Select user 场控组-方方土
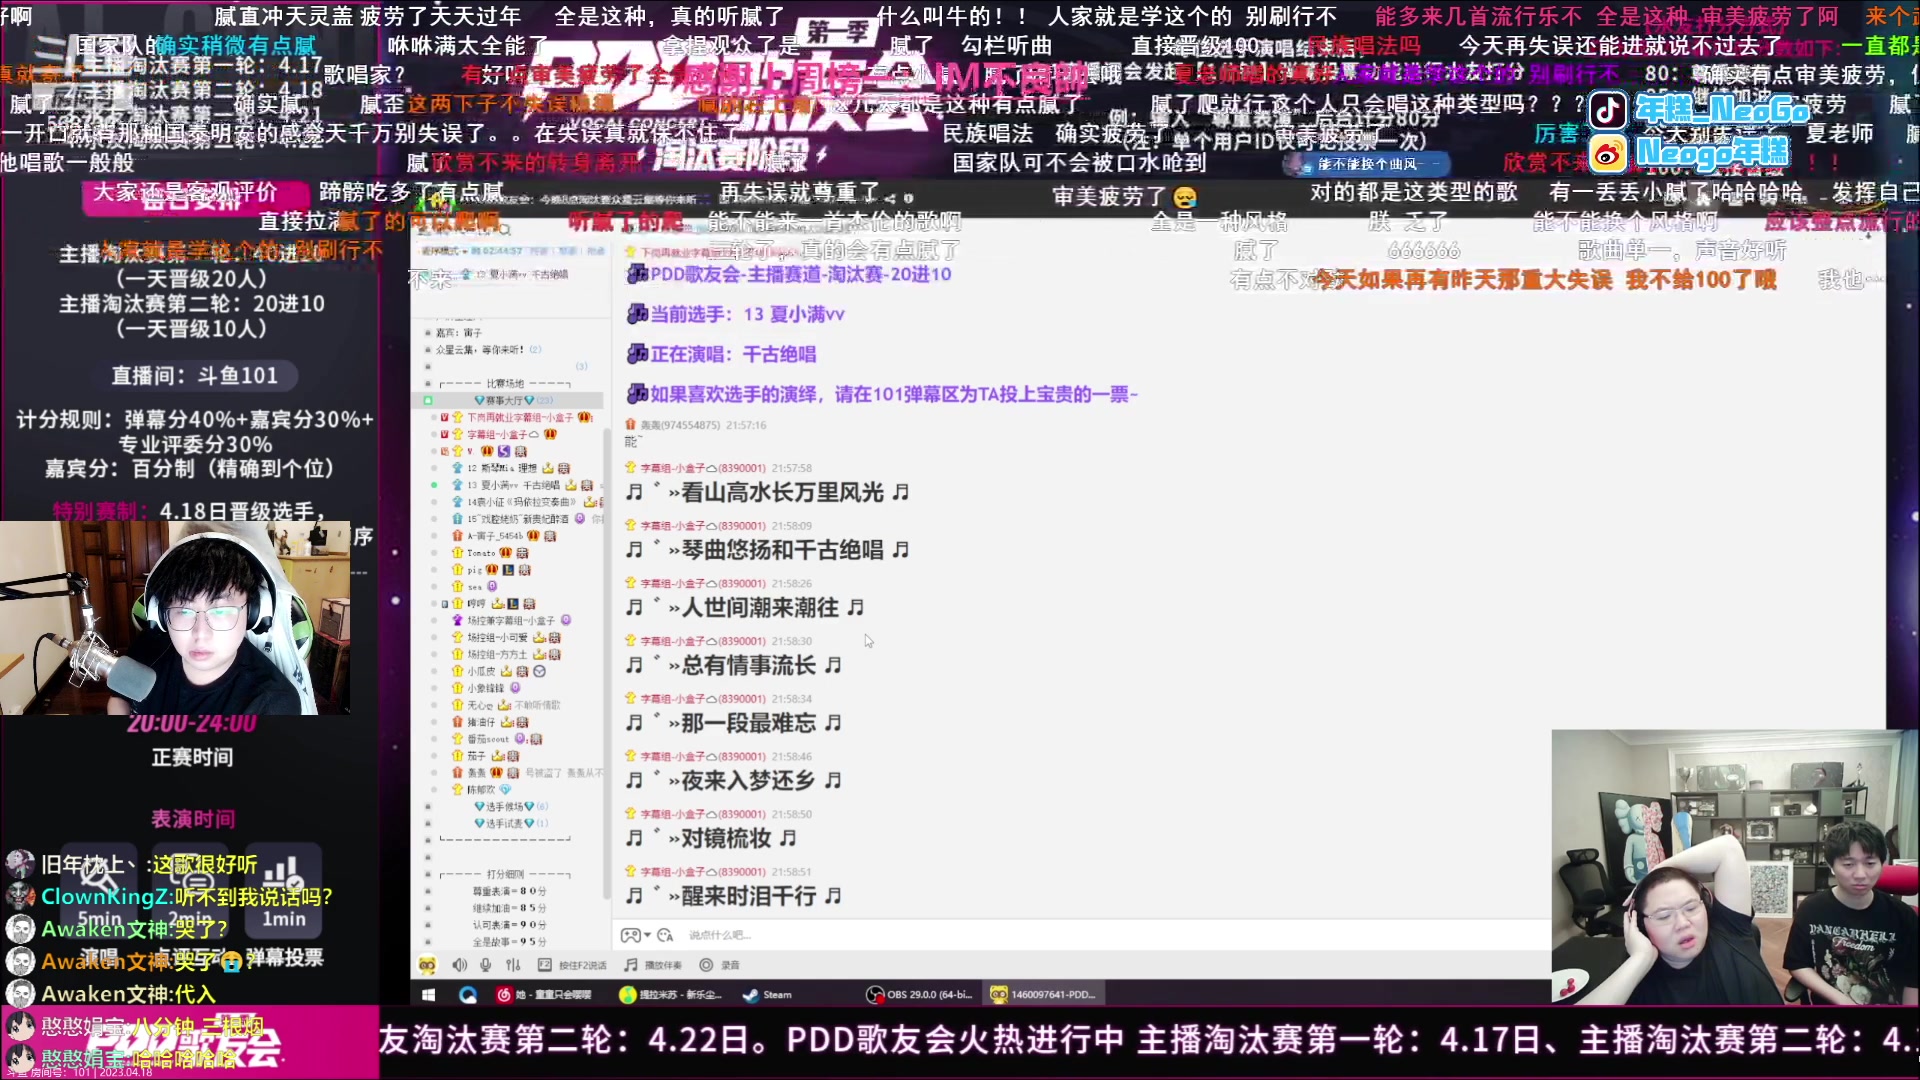This screenshot has height=1080, width=1920. tap(497, 655)
